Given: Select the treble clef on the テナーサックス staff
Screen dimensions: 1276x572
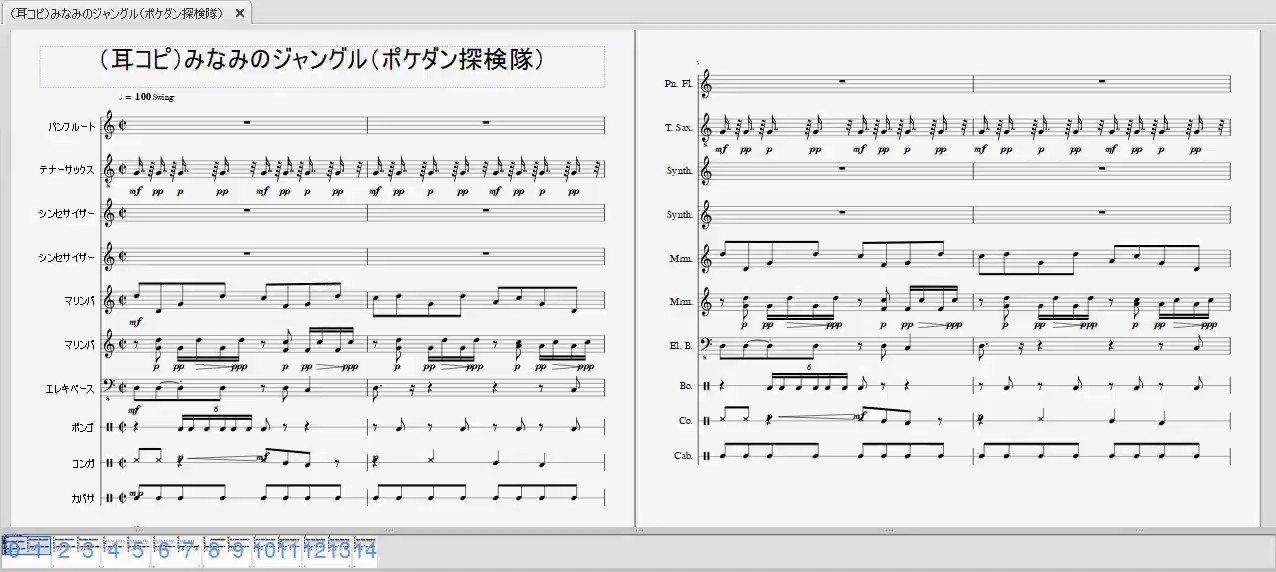Looking at the screenshot, I should pyautogui.click(x=109, y=169).
